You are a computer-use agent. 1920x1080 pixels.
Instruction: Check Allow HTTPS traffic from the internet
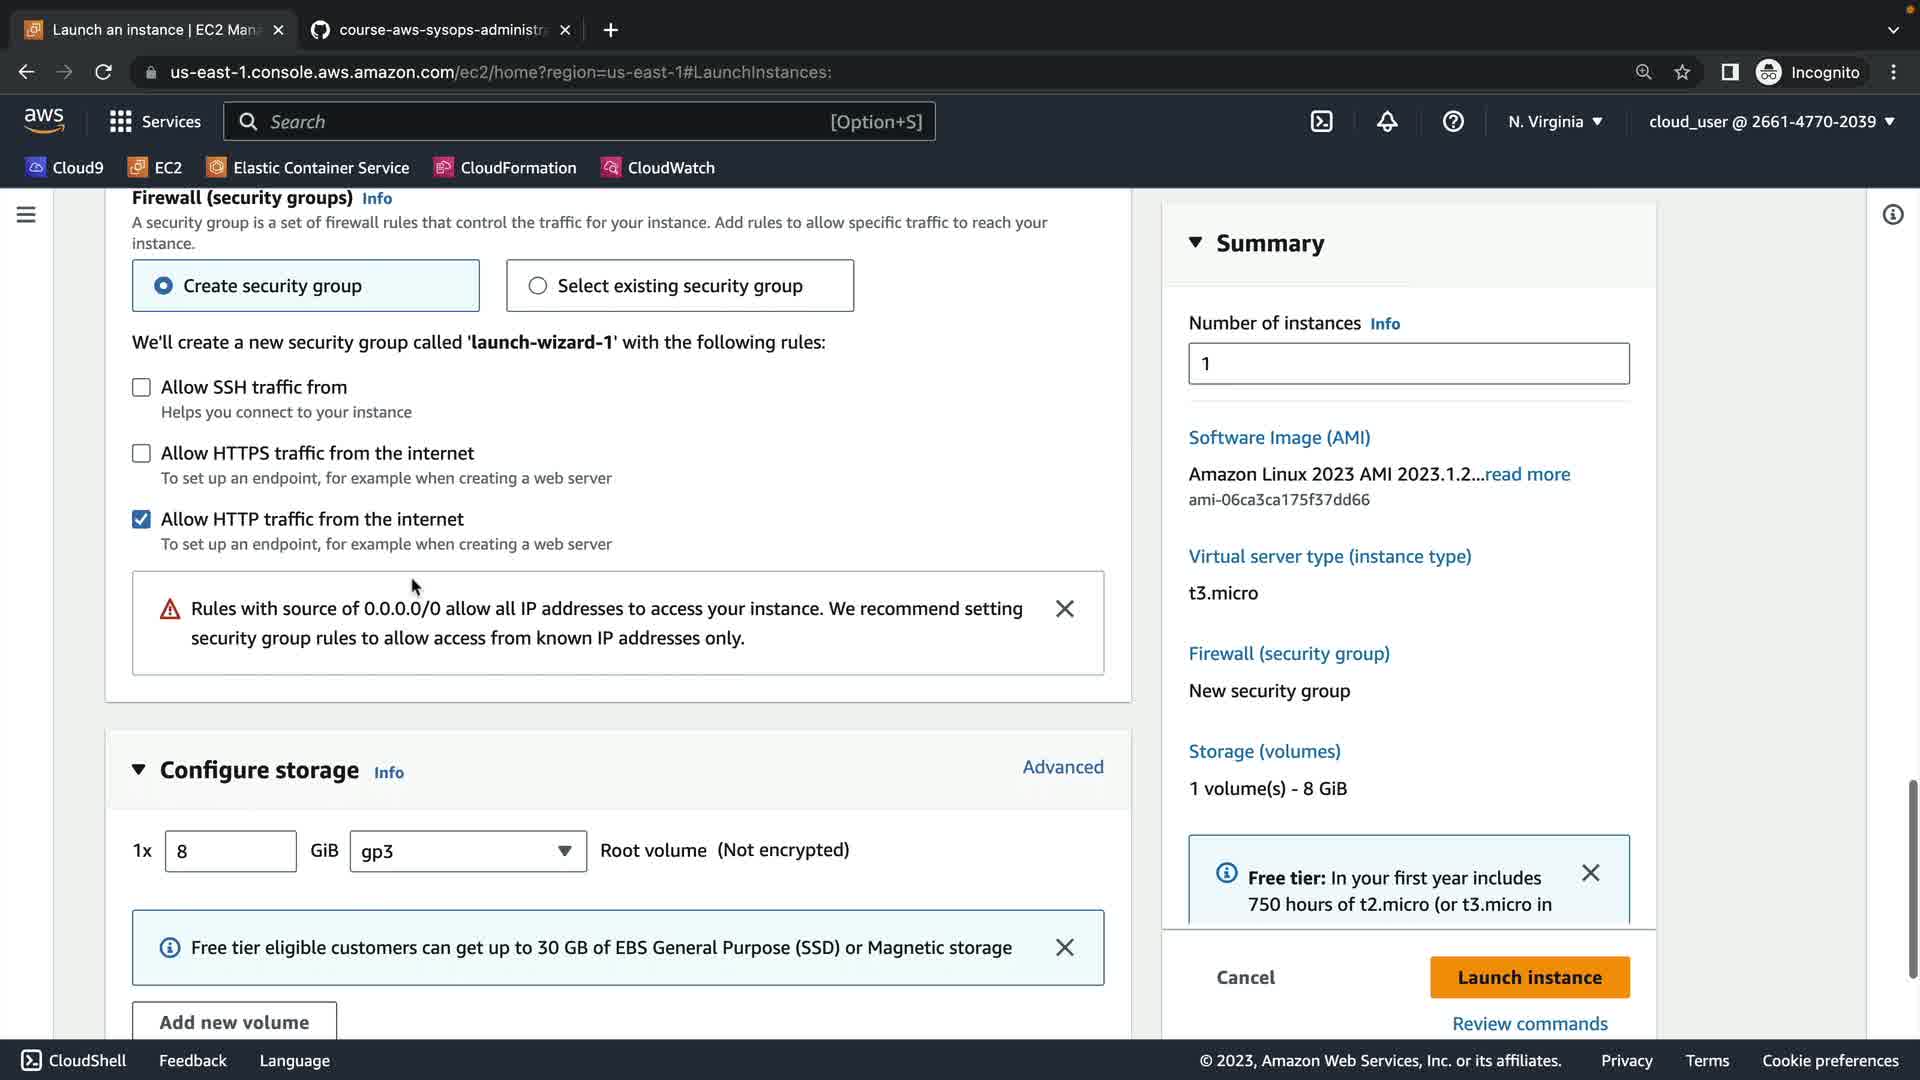(141, 453)
